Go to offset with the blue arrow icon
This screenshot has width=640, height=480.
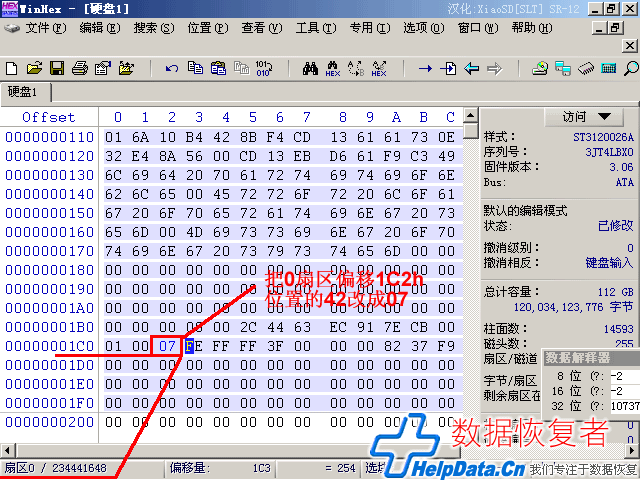425,68
